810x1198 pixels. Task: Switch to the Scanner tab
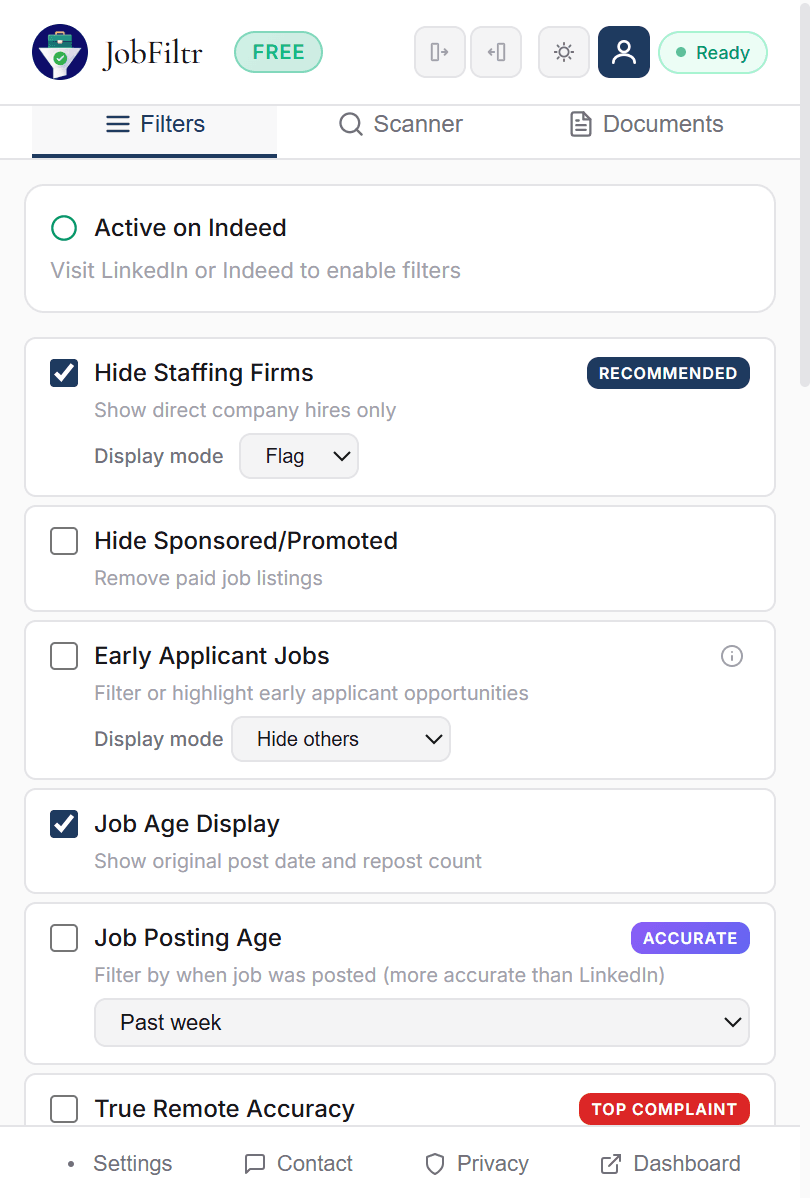(400, 124)
